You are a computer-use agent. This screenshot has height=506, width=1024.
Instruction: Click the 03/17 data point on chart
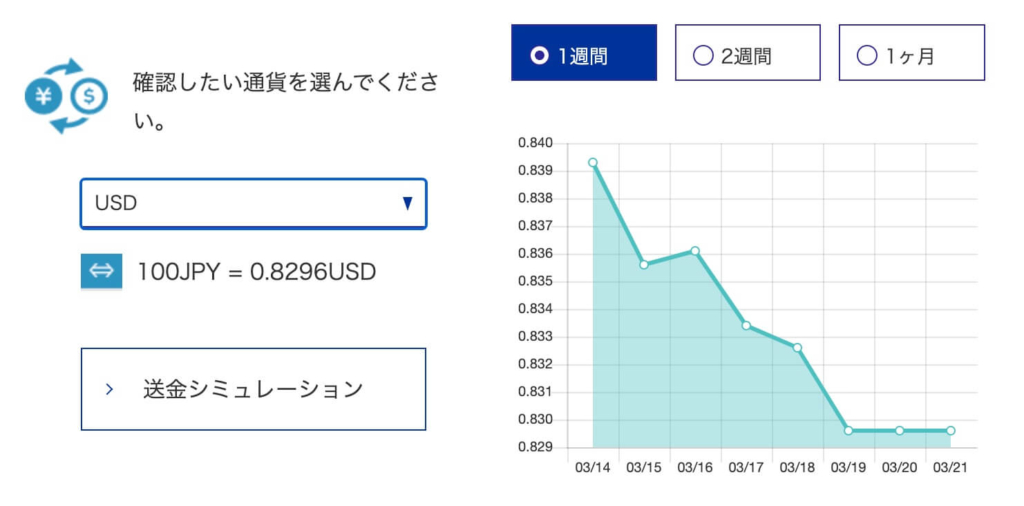click(746, 325)
